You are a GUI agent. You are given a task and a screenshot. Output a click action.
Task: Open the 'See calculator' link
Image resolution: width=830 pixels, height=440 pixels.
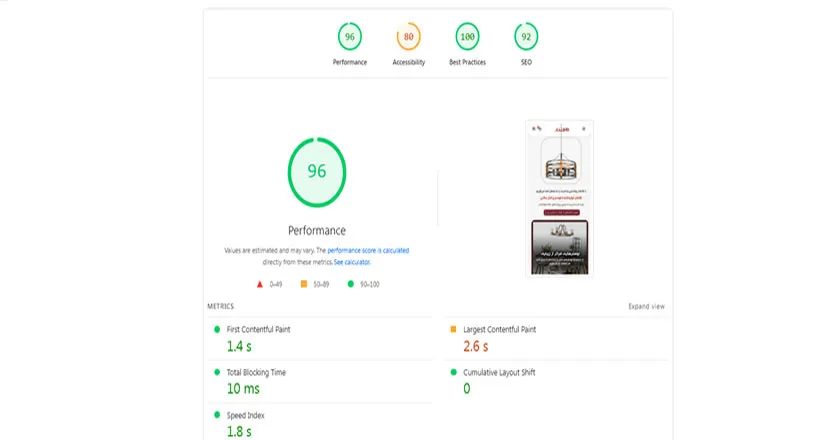352,261
